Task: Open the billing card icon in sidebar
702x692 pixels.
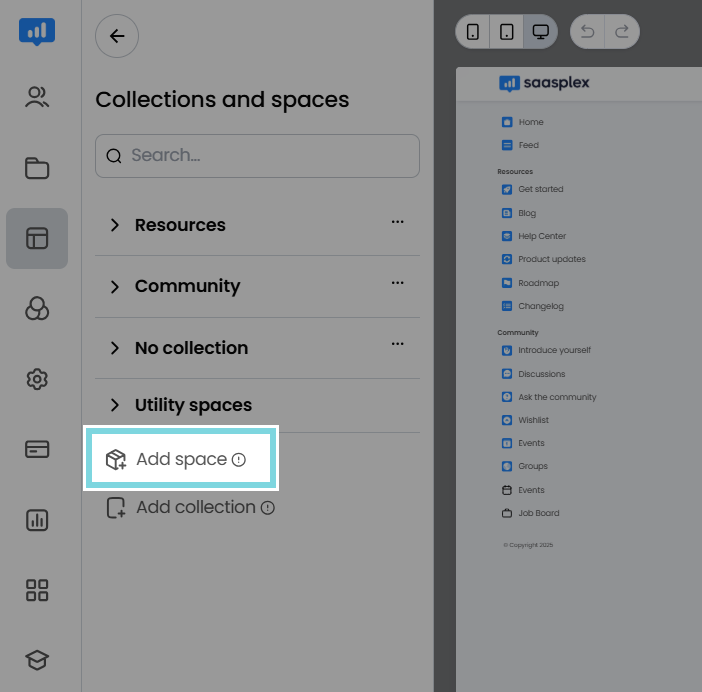Action: coord(37,449)
